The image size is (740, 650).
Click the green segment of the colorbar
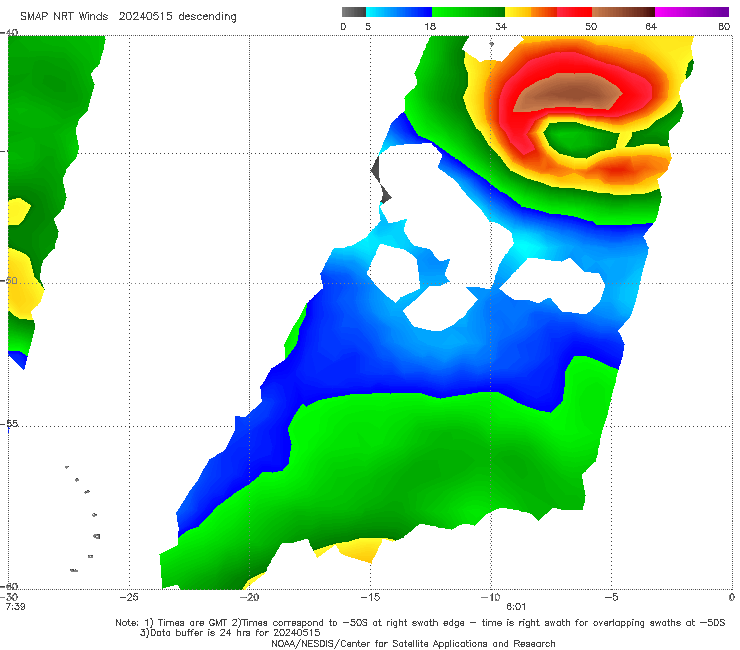(468, 12)
